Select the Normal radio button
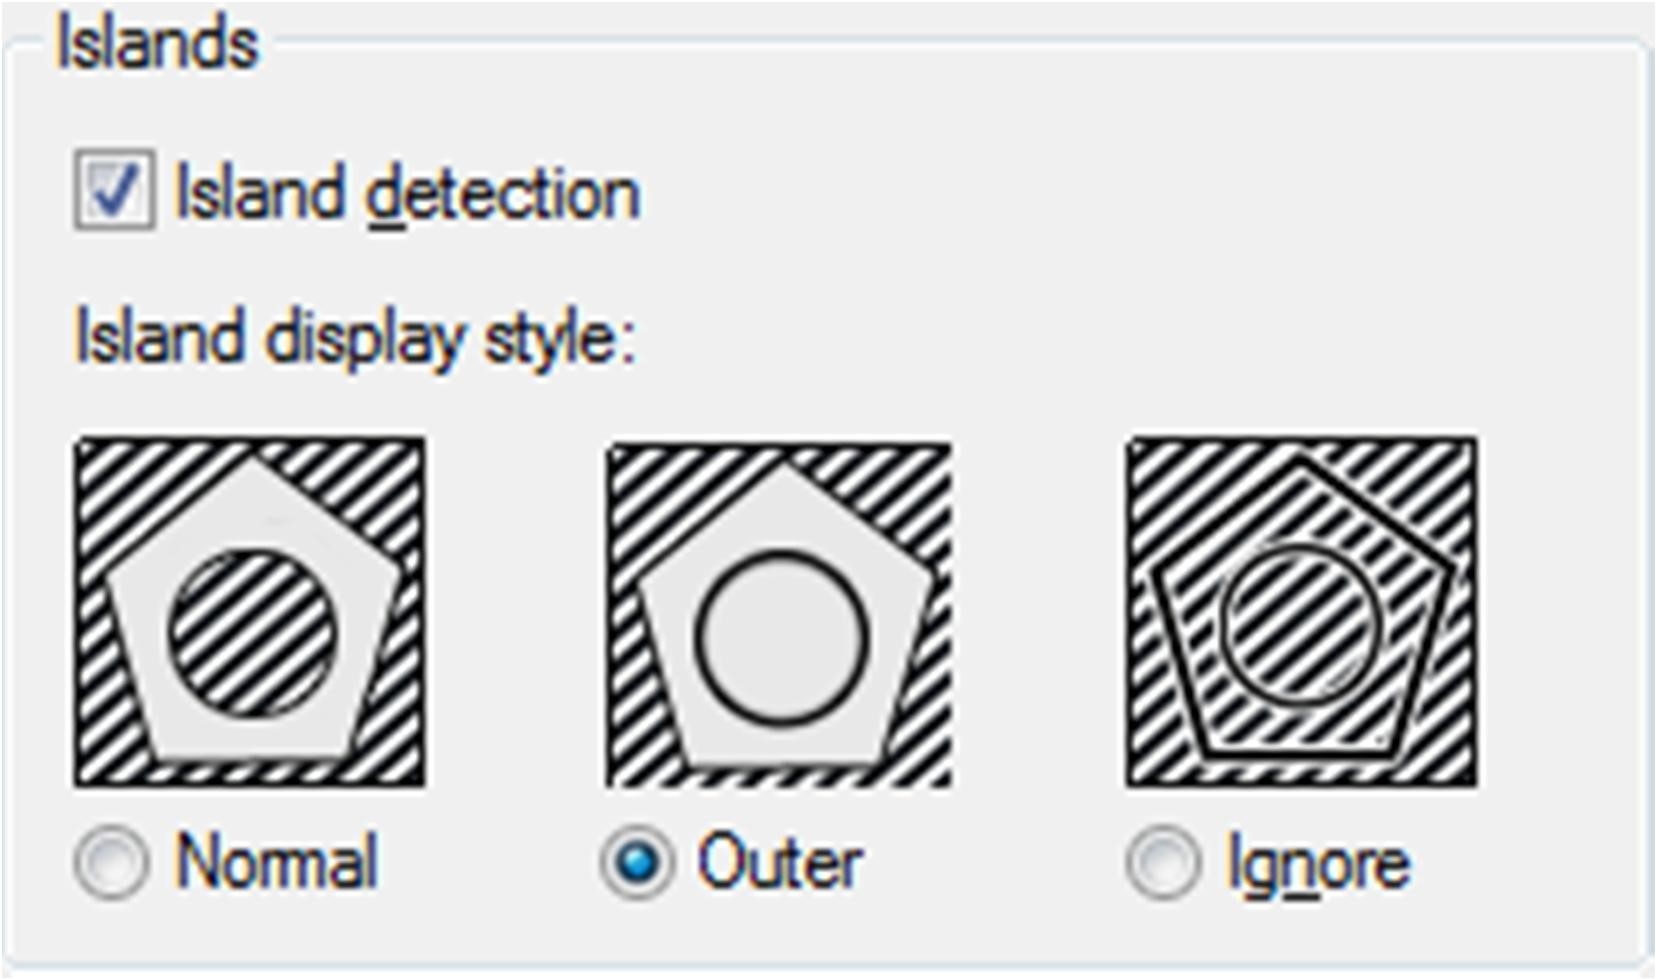 click(111, 862)
